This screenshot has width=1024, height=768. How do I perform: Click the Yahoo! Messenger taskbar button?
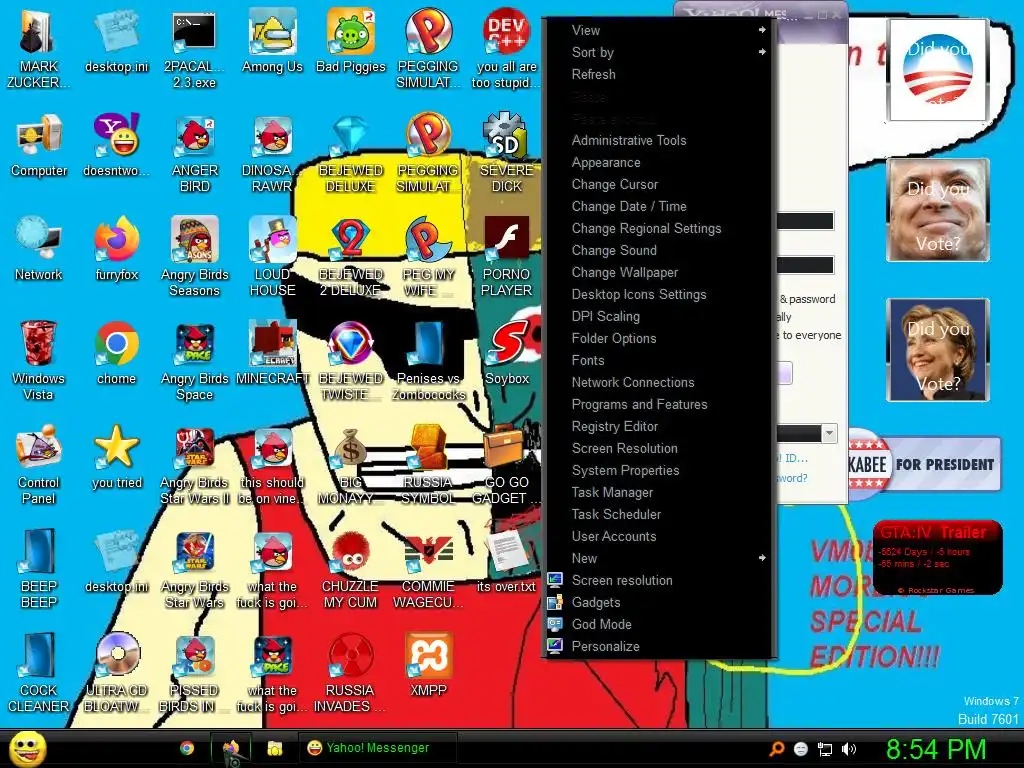[x=377, y=748]
